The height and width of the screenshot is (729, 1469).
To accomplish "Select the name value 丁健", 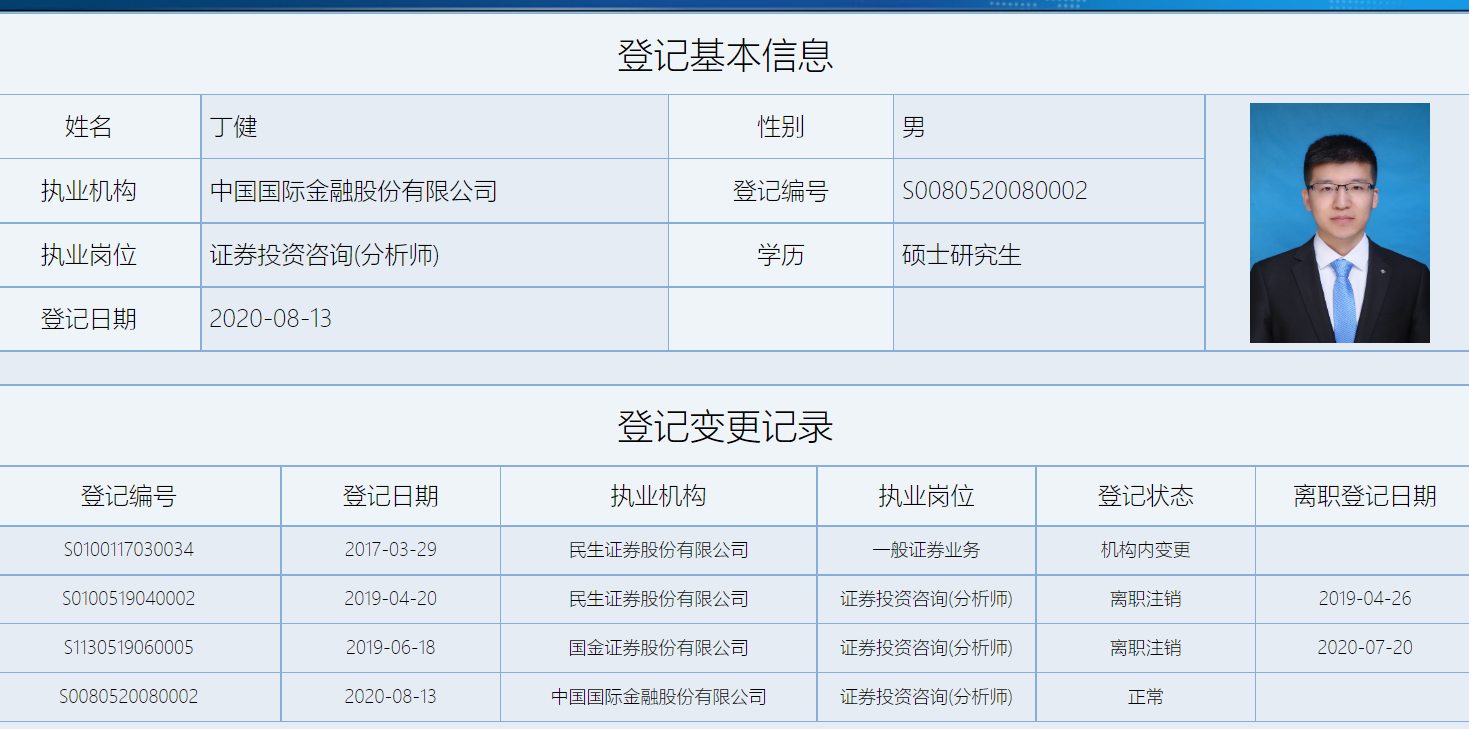I will pos(234,127).
